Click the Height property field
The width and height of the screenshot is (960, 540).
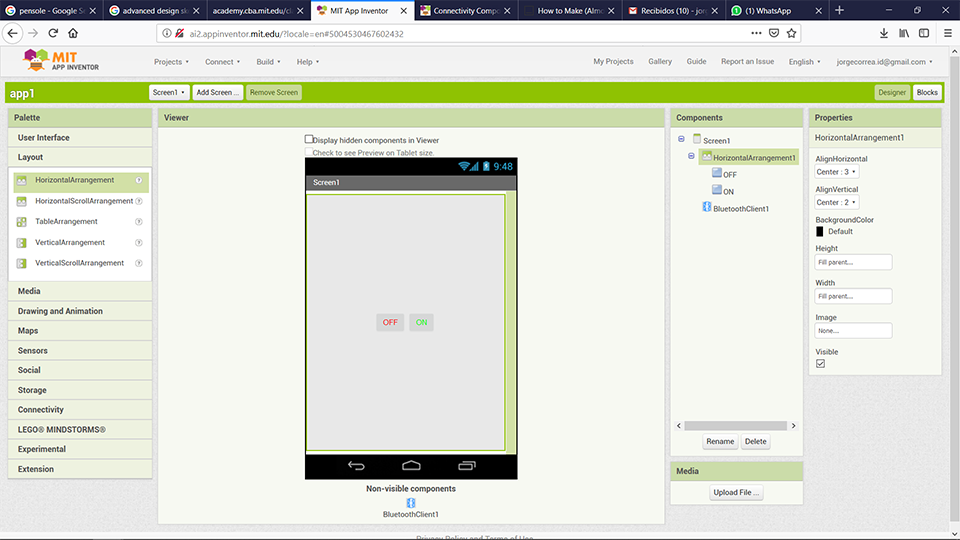click(x=853, y=262)
